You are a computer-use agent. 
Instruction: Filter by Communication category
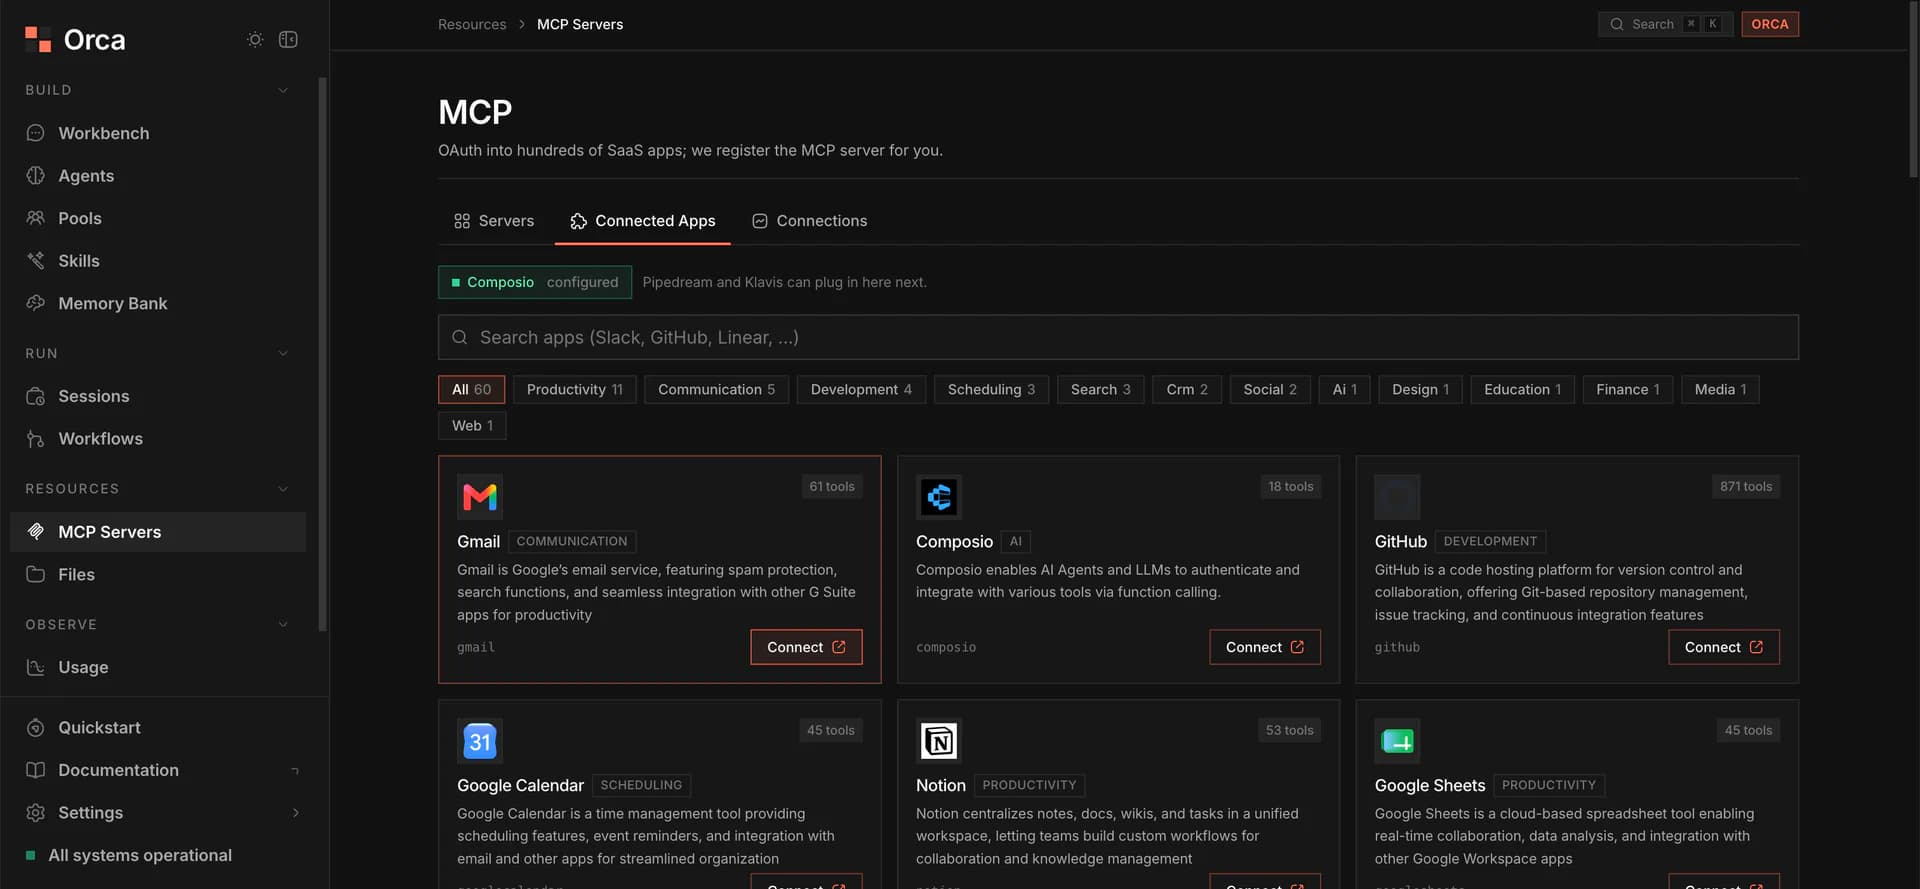[716, 389]
